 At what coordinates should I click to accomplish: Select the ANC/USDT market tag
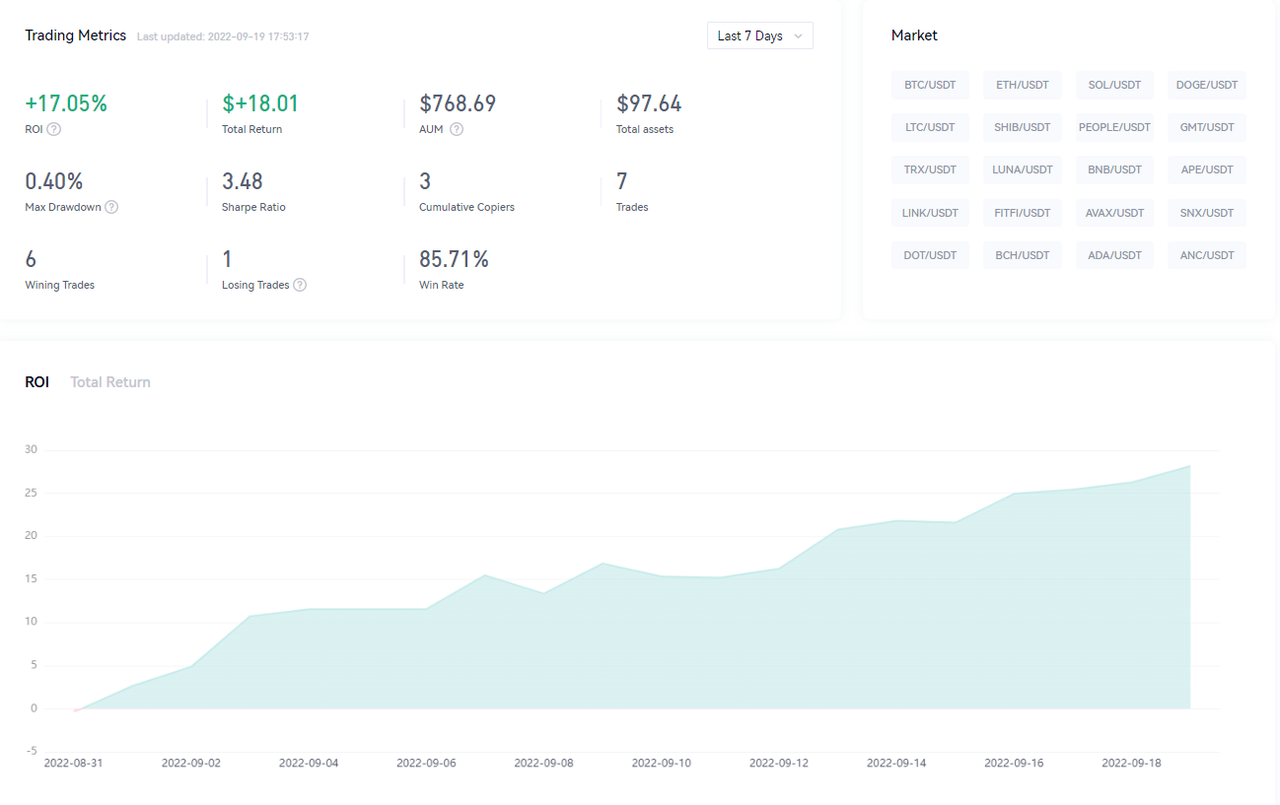pyautogui.click(x=1207, y=255)
